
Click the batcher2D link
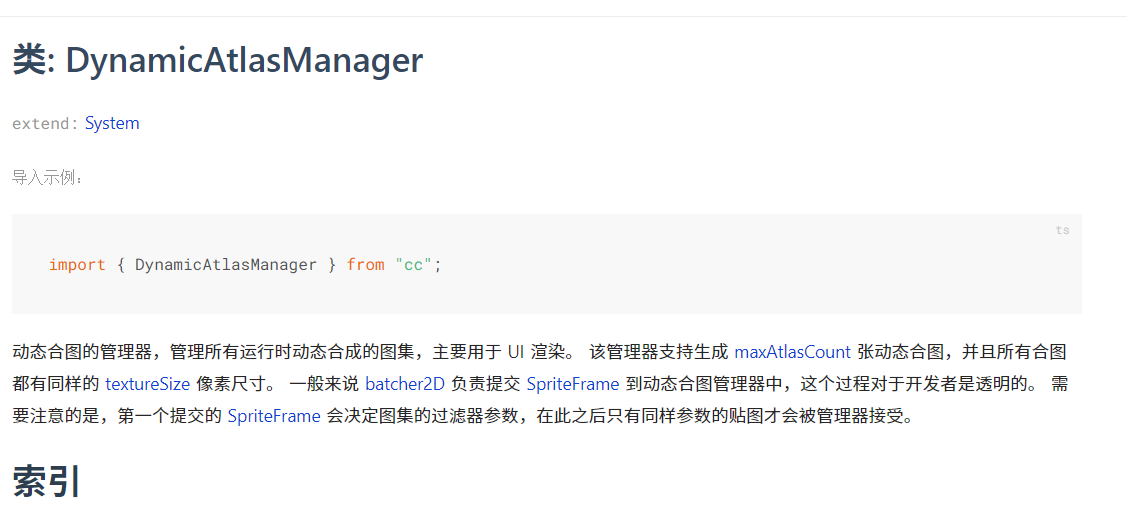[x=404, y=384]
